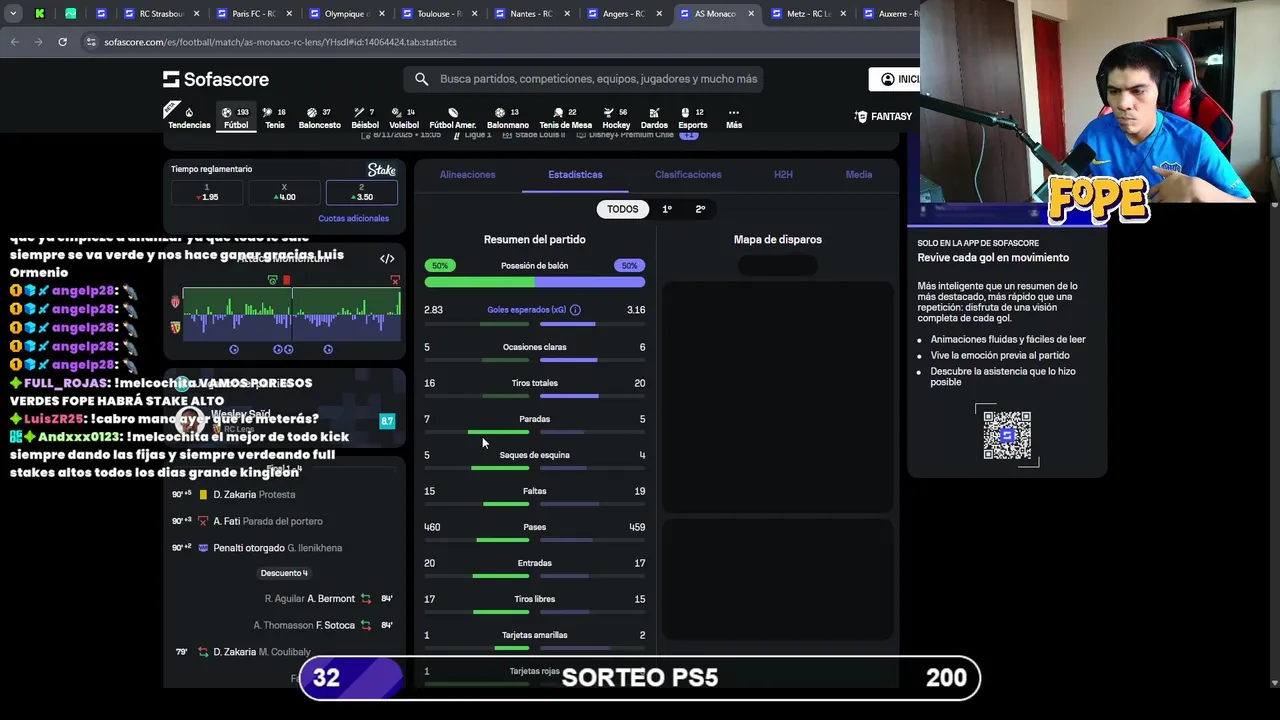1280x720 pixels.
Task: Close the AS Monaco browser tab
Action: point(750,14)
